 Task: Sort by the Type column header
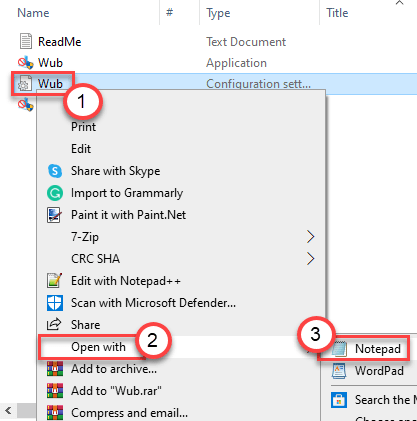coord(218,13)
